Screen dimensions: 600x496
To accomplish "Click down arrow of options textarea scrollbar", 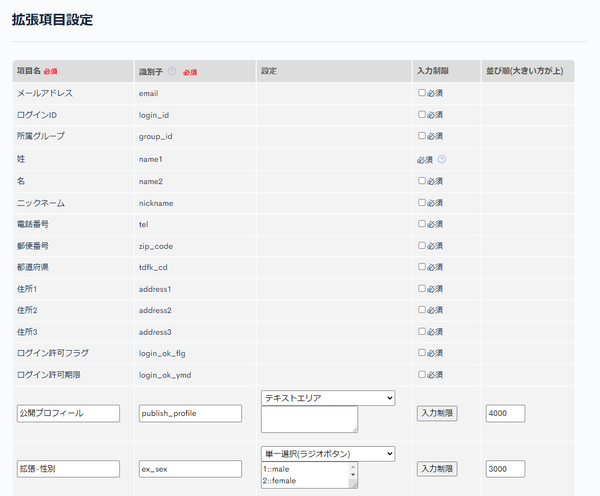I will click(x=353, y=474).
